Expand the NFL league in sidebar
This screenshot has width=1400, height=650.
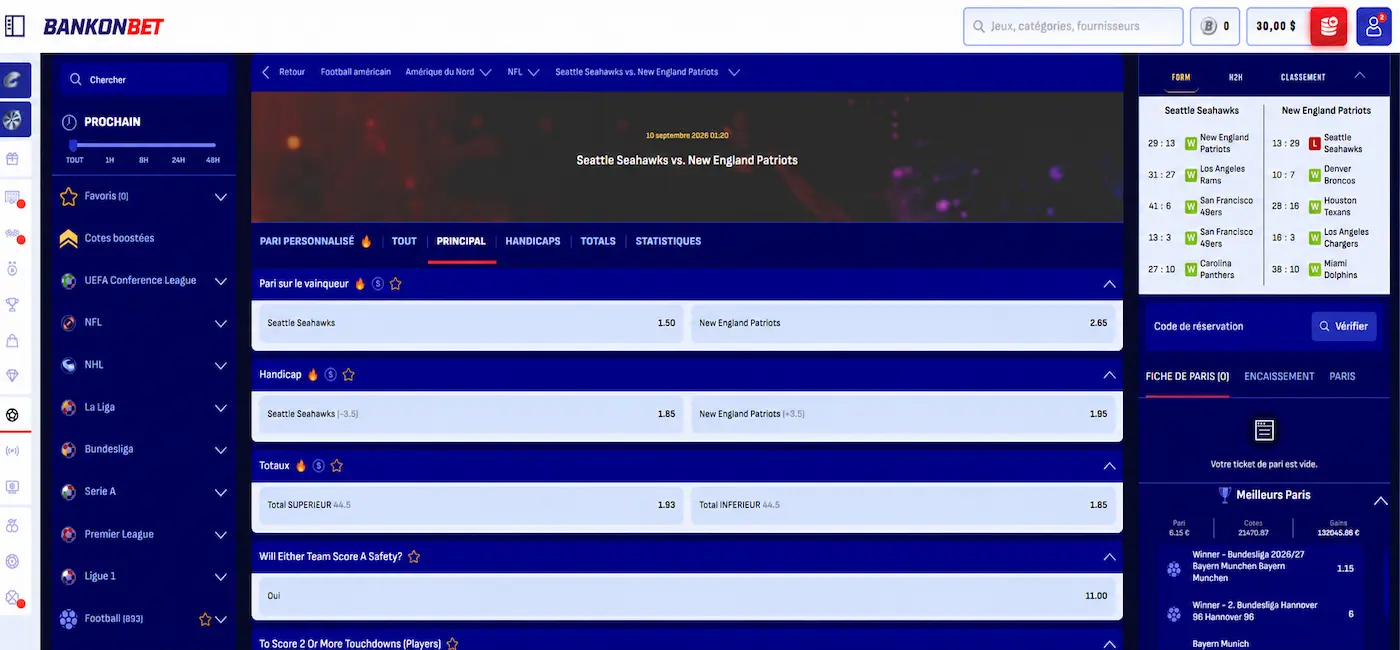(221, 323)
